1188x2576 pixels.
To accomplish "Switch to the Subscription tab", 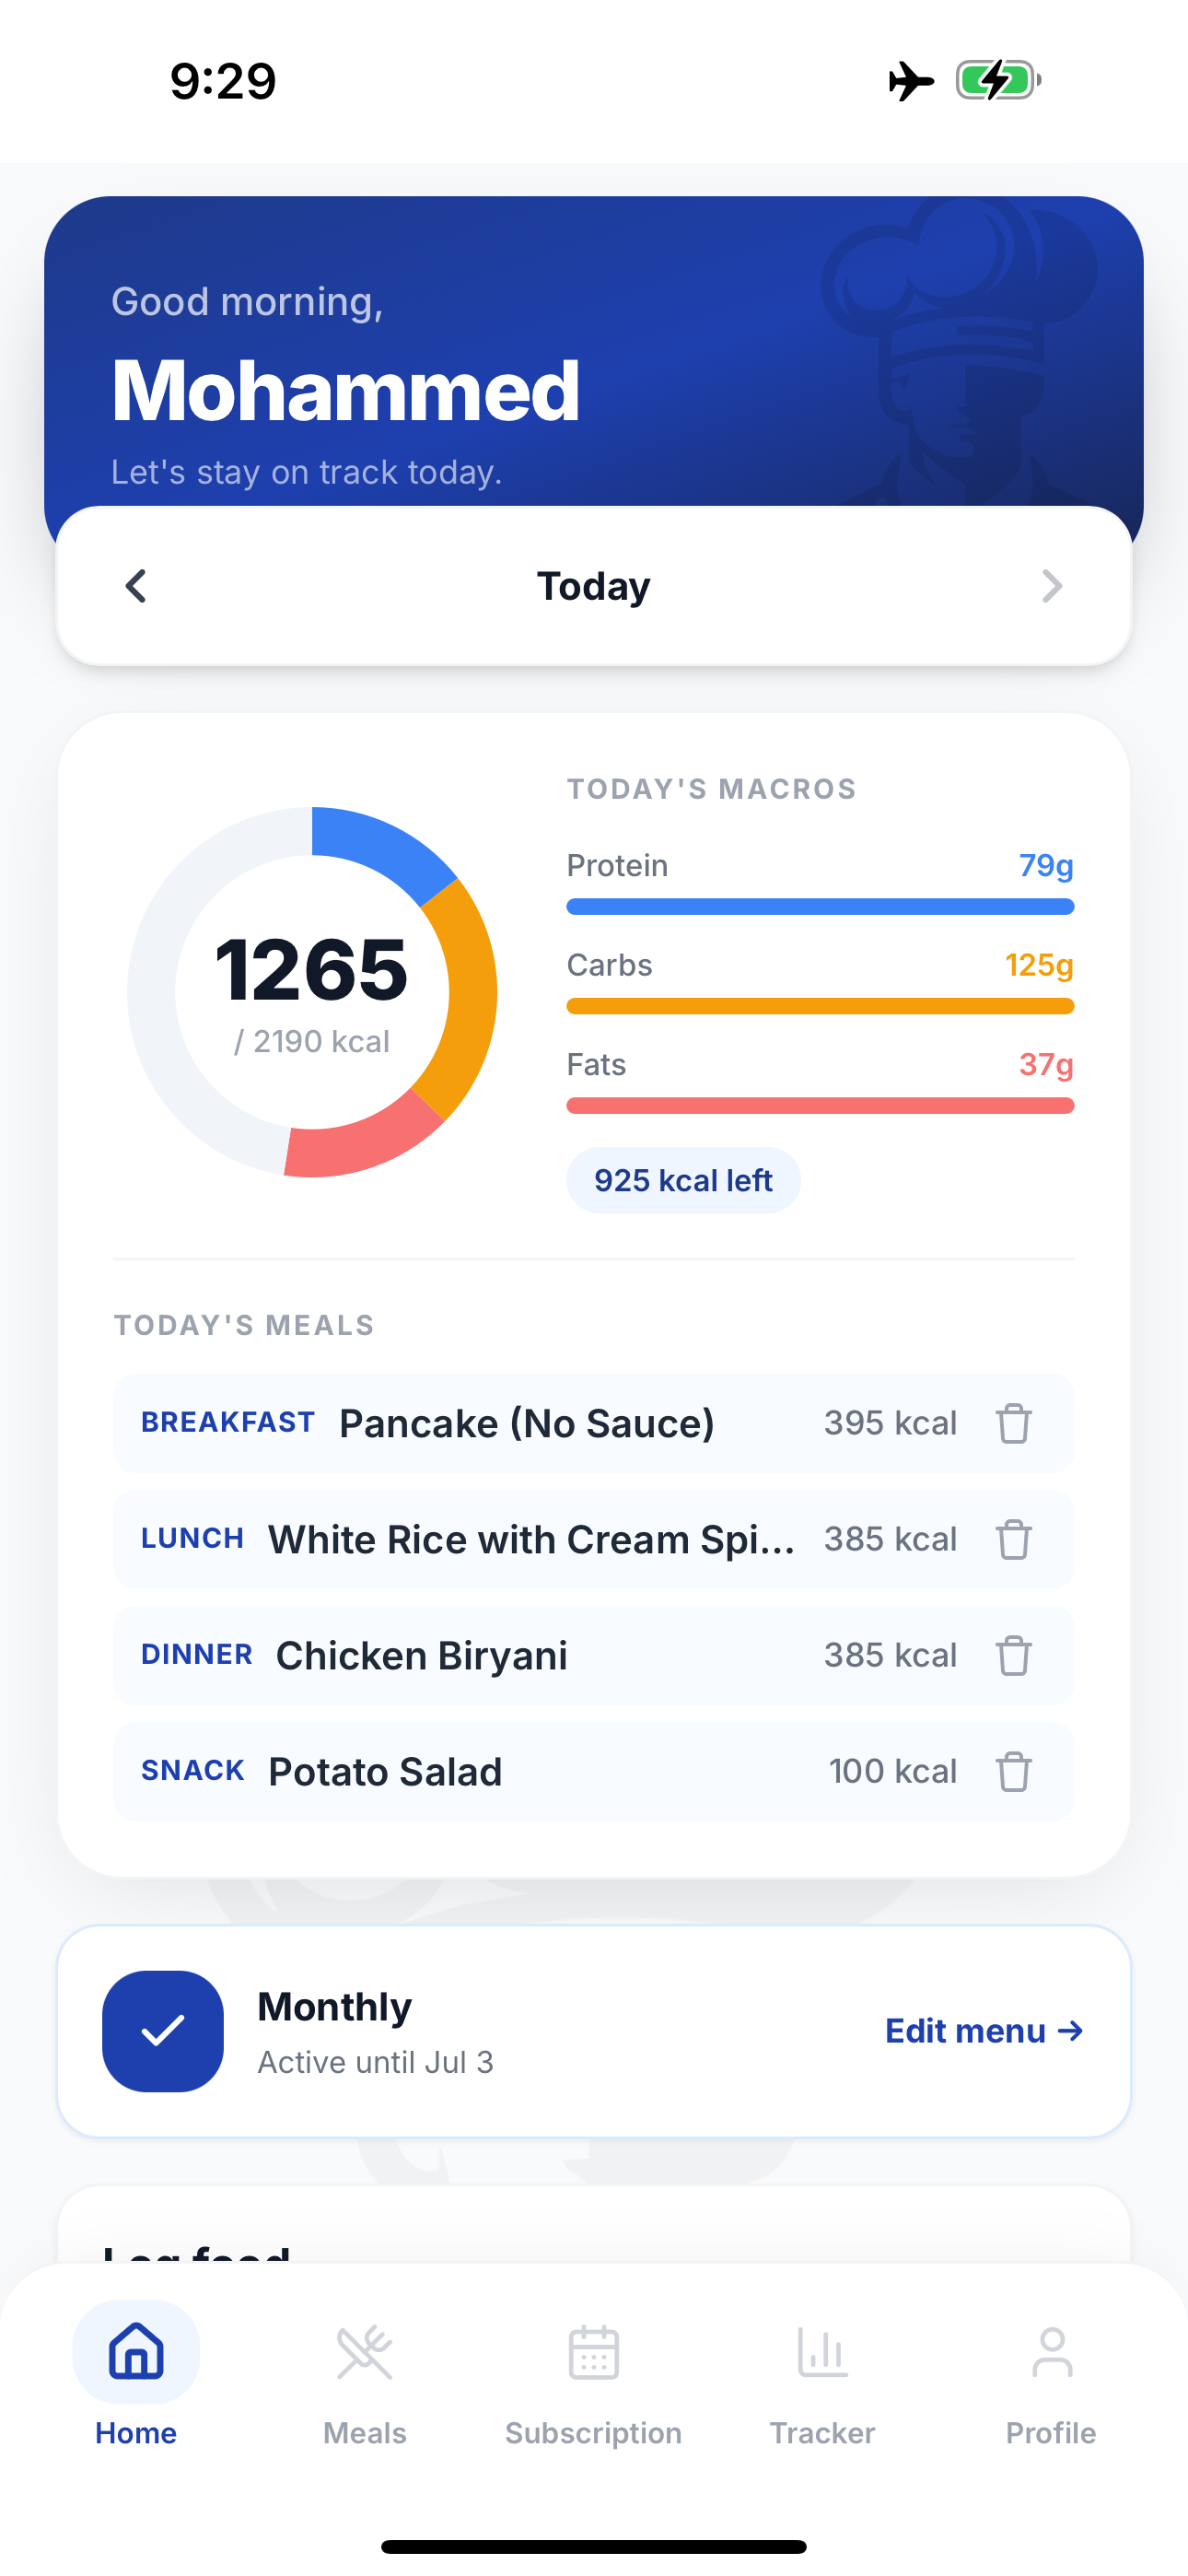I will coord(593,2384).
